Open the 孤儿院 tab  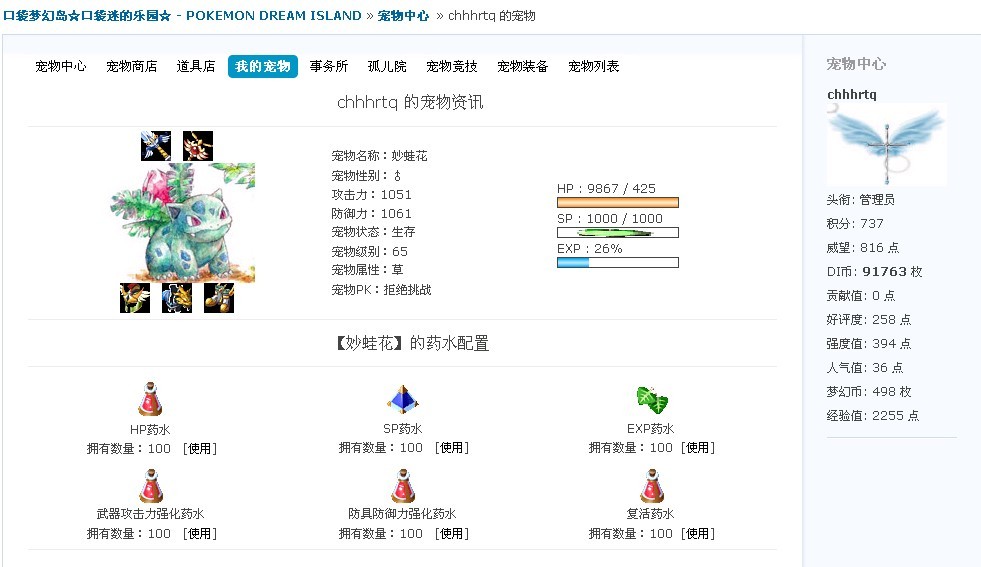click(x=387, y=66)
